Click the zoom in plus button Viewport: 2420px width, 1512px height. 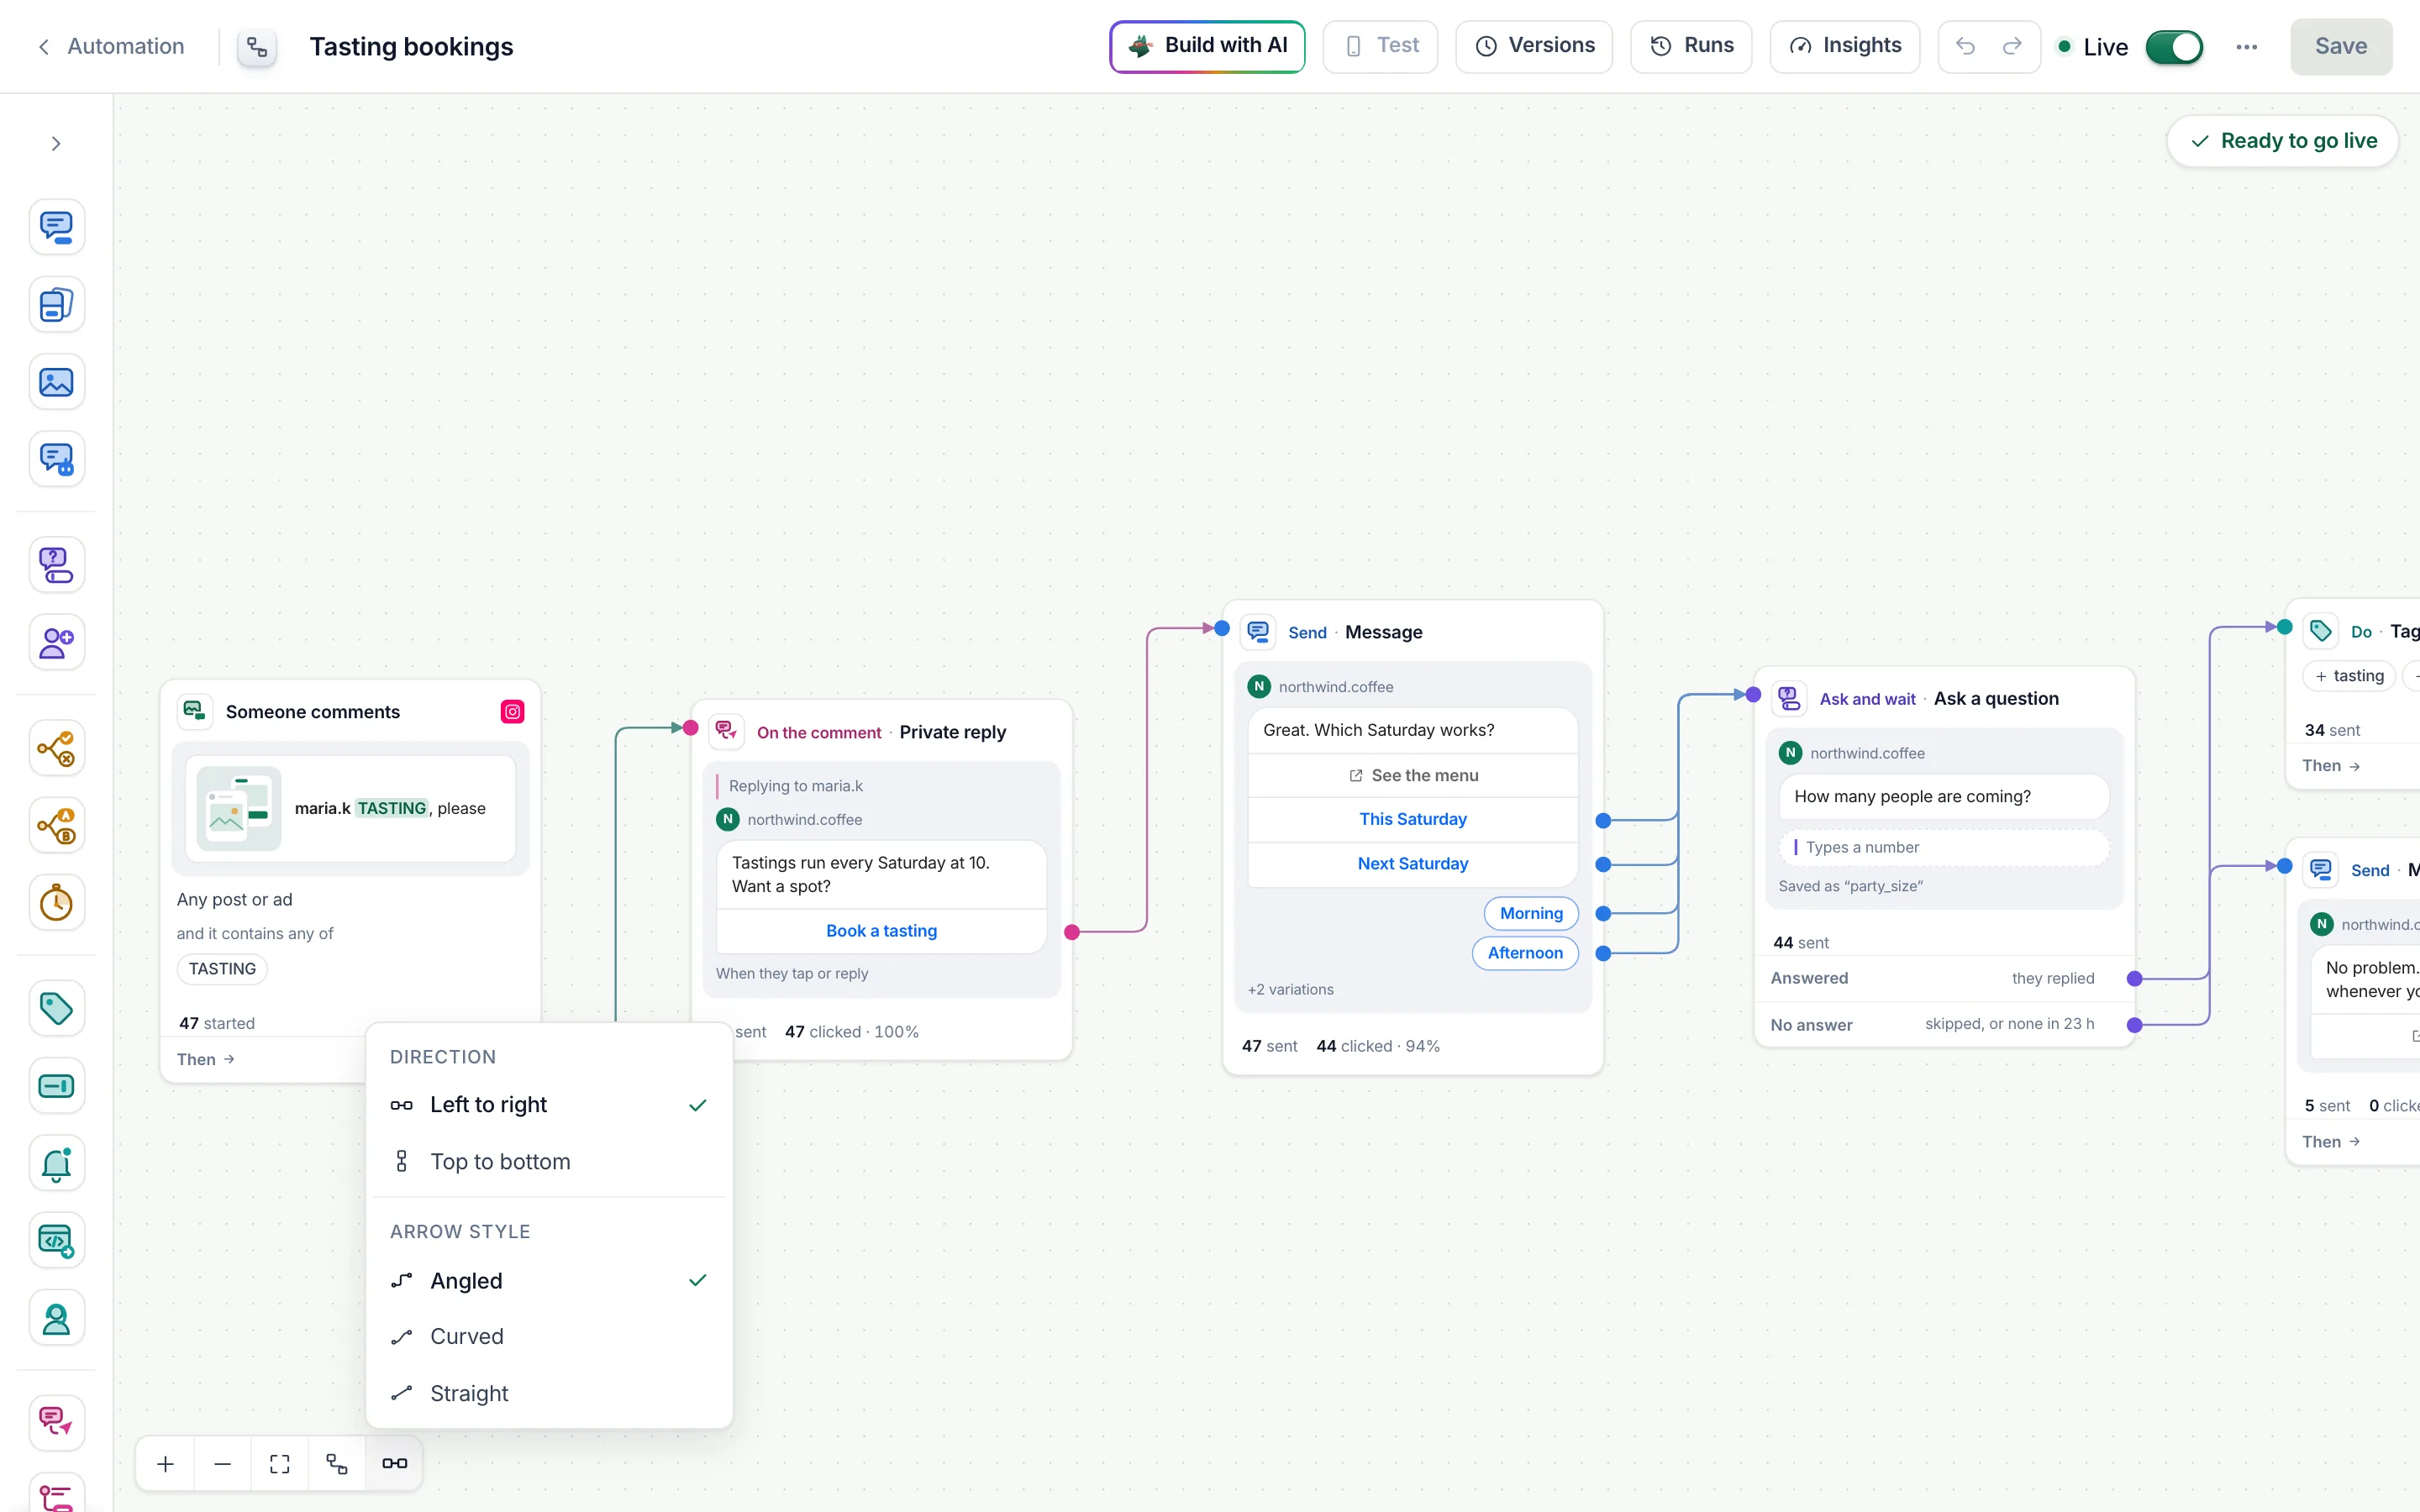[166, 1464]
